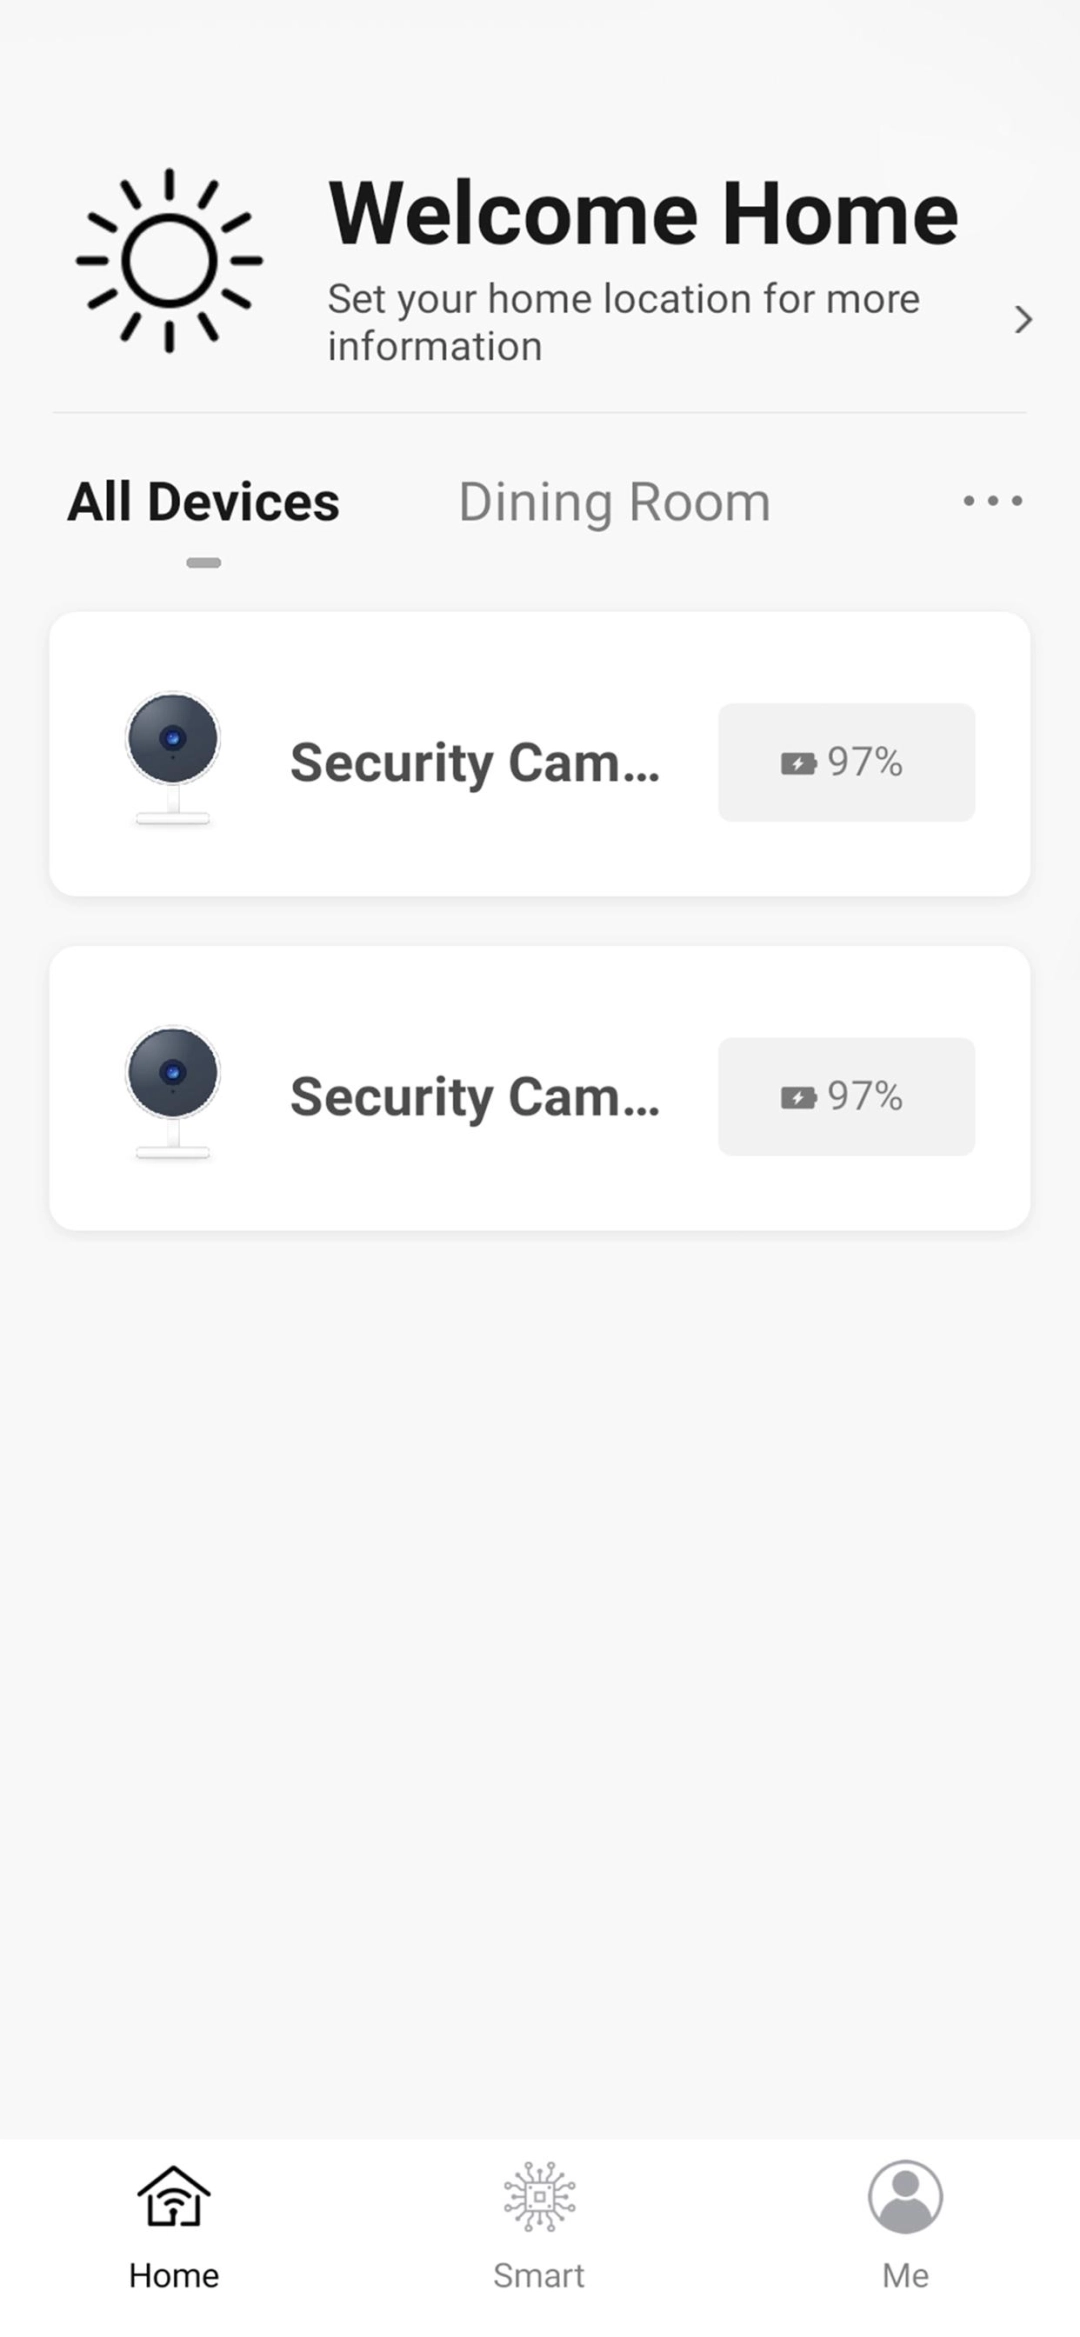Tap the sun weather icon
The image size is (1080, 2337).
pyautogui.click(x=169, y=260)
